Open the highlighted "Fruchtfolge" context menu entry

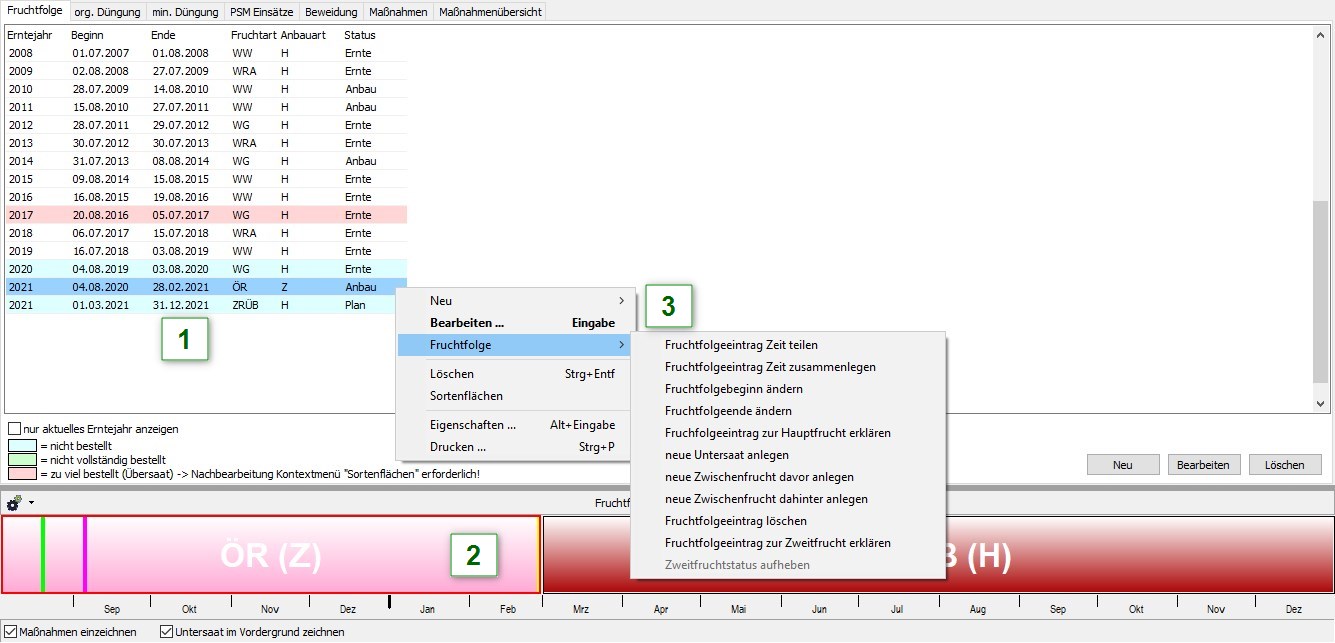click(515, 345)
